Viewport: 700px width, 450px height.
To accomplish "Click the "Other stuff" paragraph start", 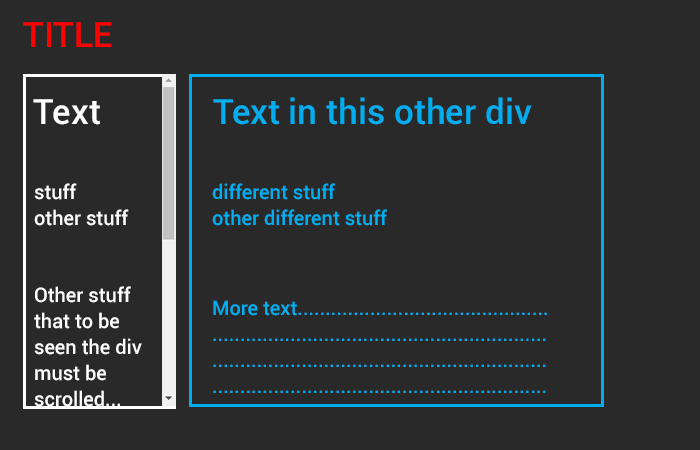I will [82, 295].
